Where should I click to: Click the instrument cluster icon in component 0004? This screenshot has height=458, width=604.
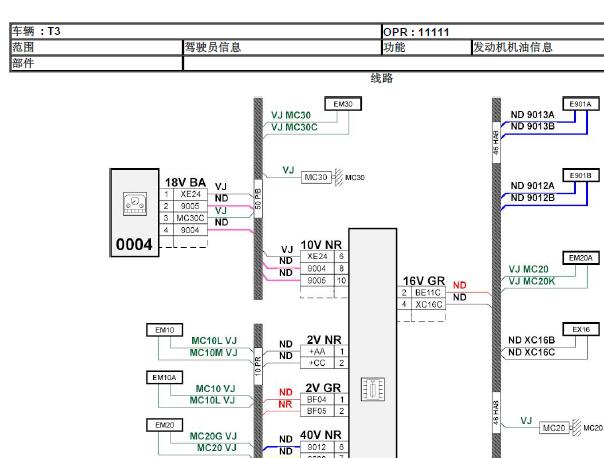click(x=135, y=203)
